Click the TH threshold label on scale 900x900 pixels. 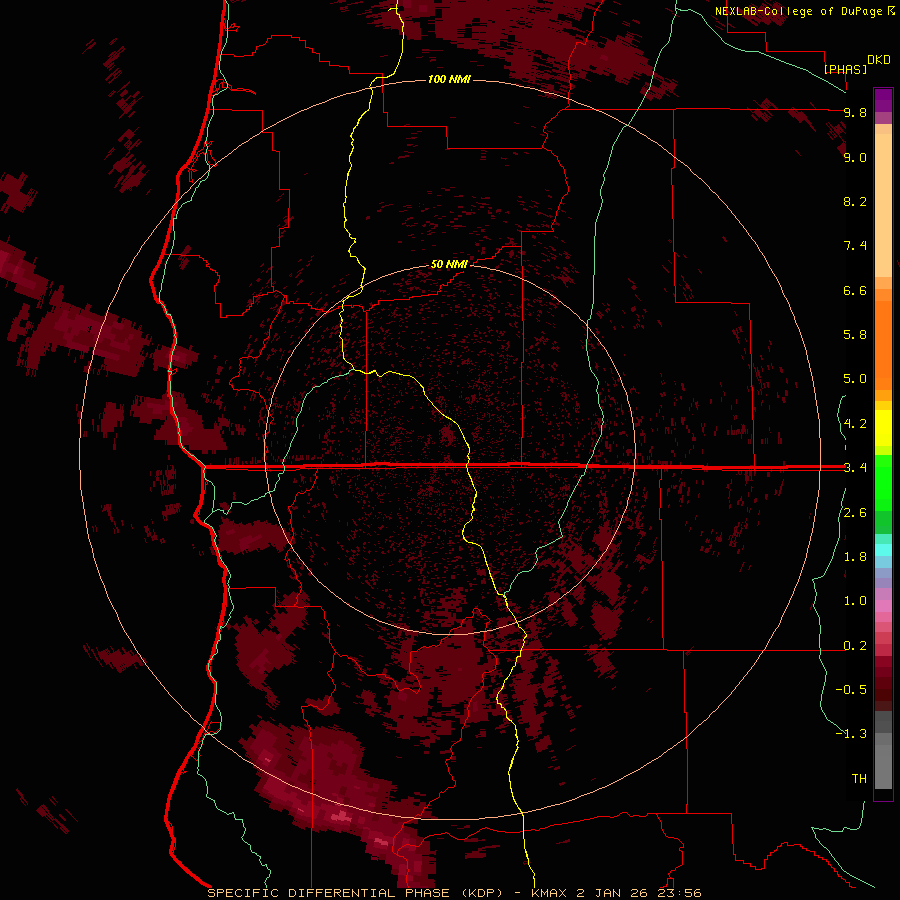tap(859, 779)
